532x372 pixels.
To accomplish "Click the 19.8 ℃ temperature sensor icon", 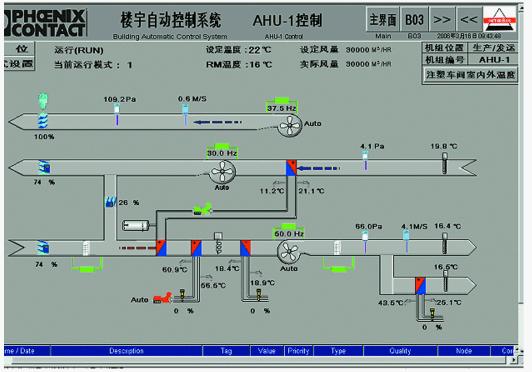I will [x=444, y=164].
